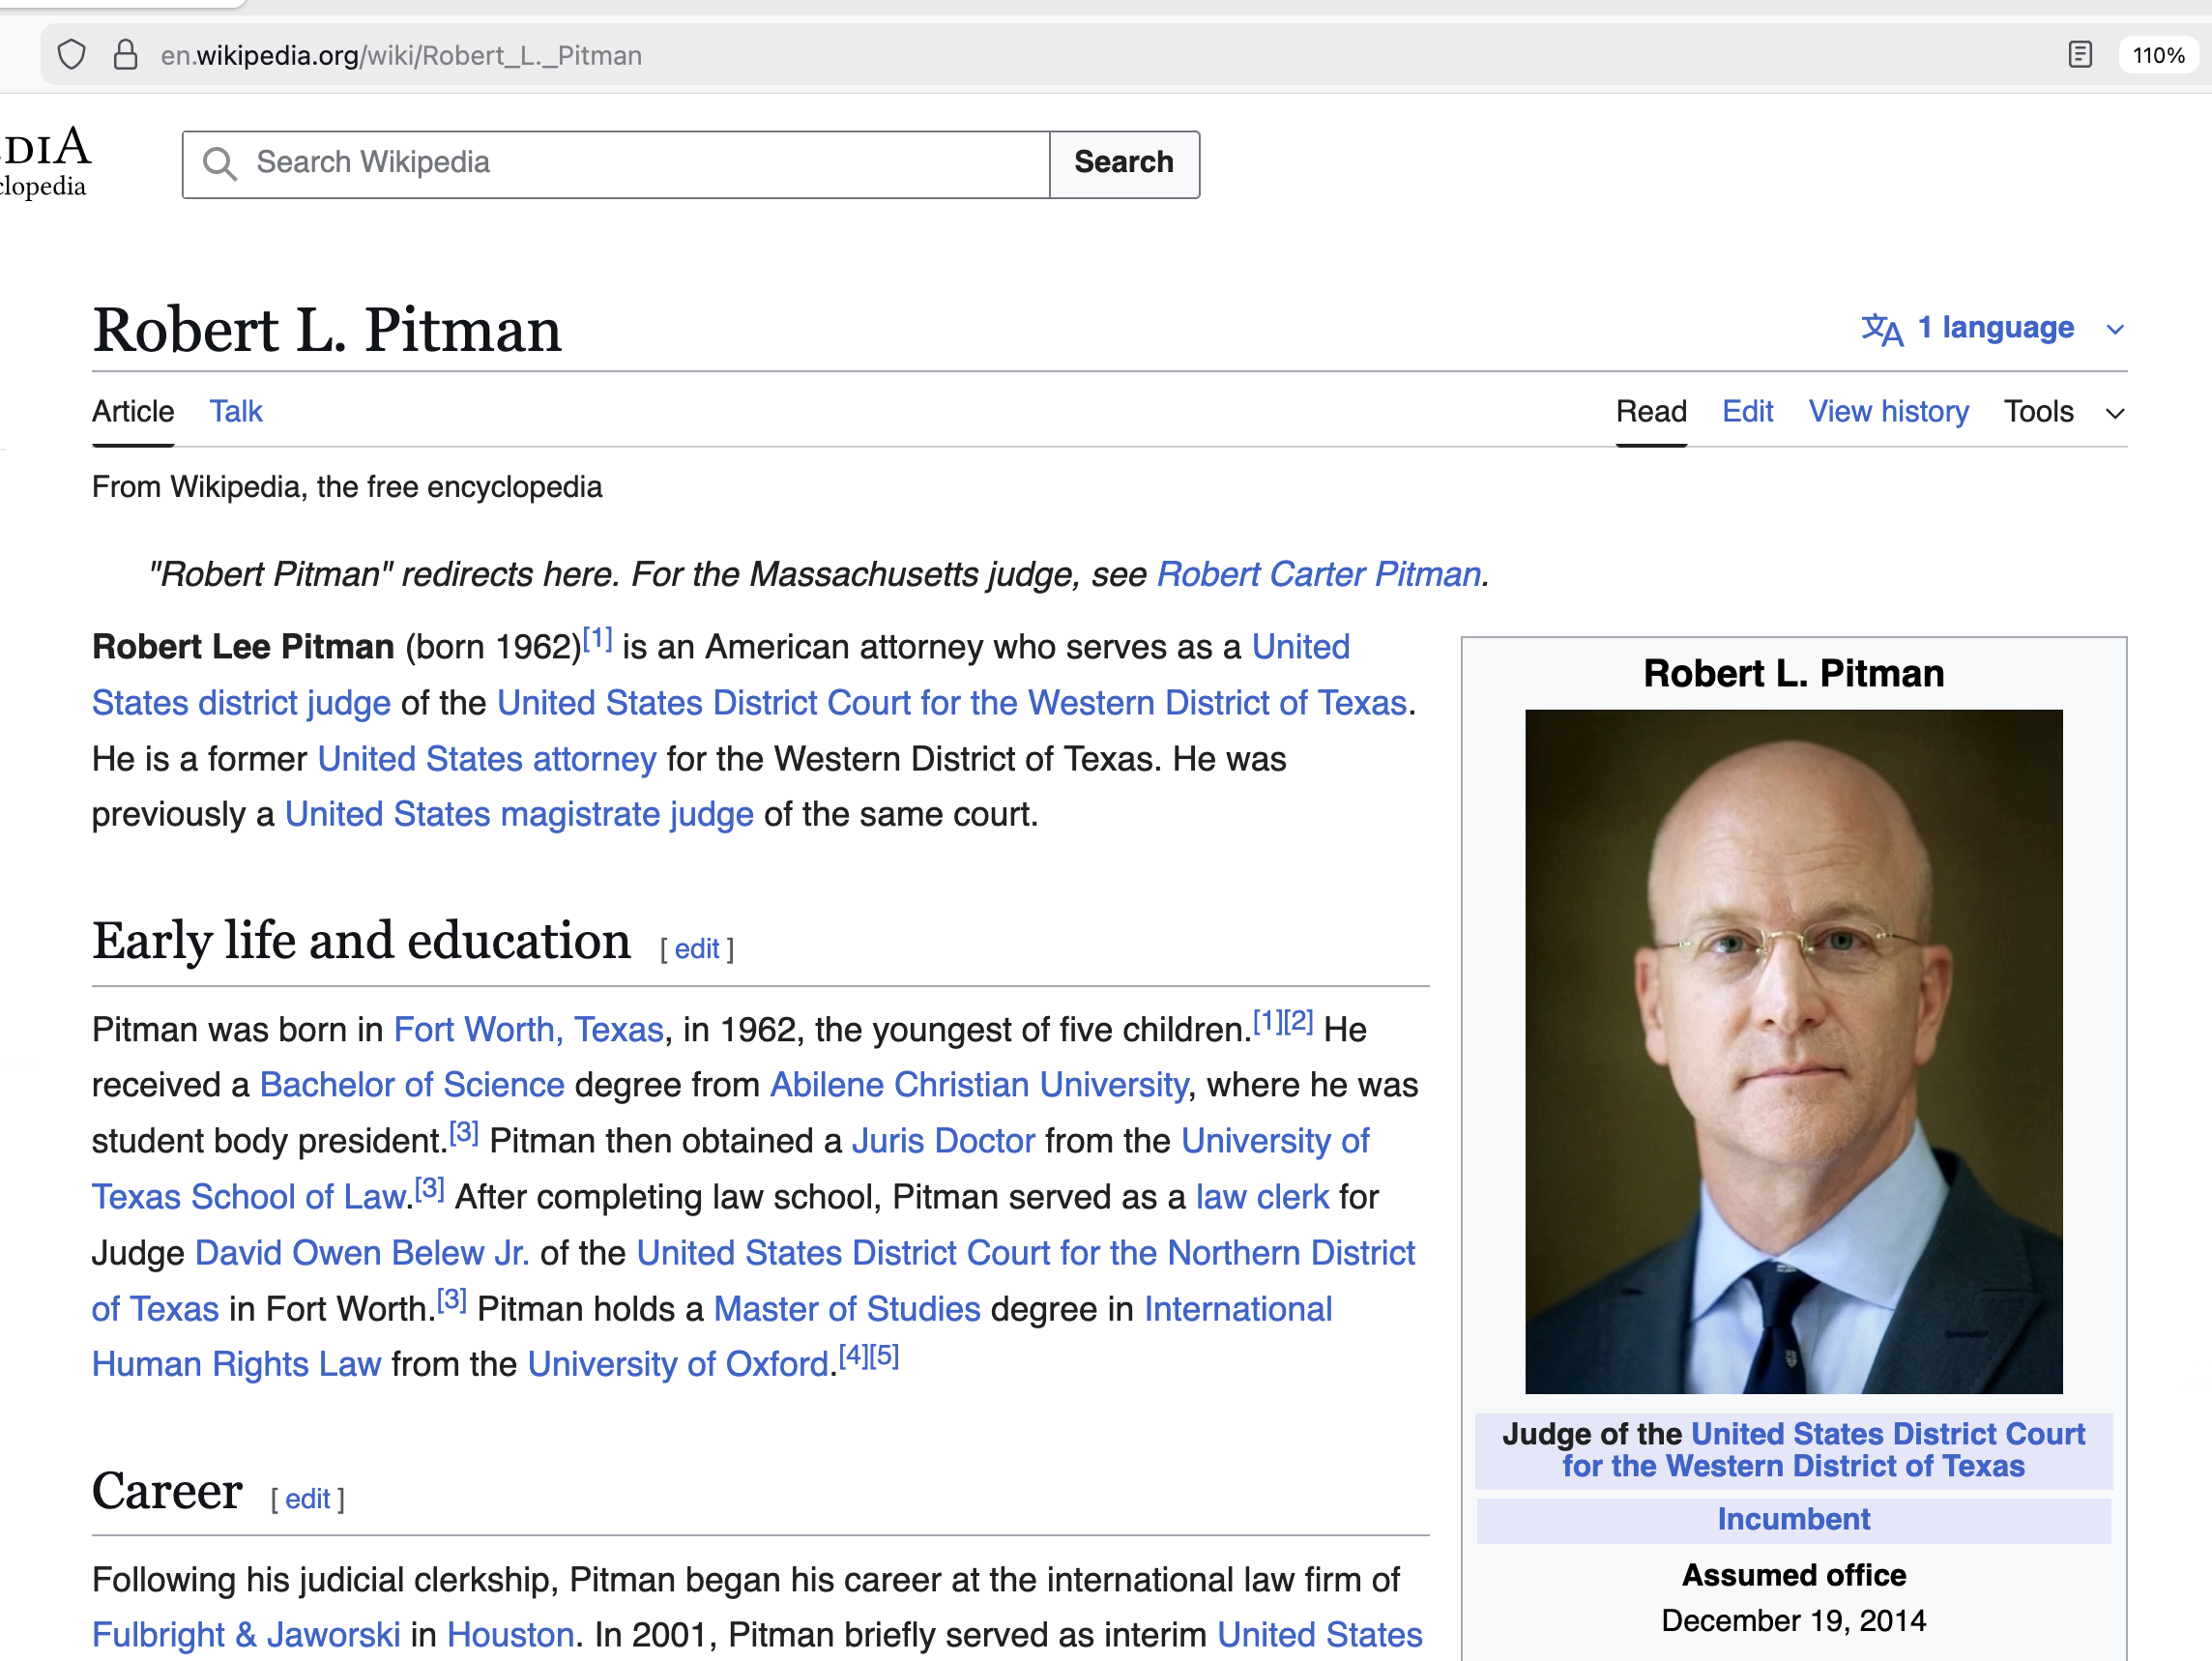Click the 110% zoom level badge
This screenshot has height=1661, width=2212.
point(2157,55)
